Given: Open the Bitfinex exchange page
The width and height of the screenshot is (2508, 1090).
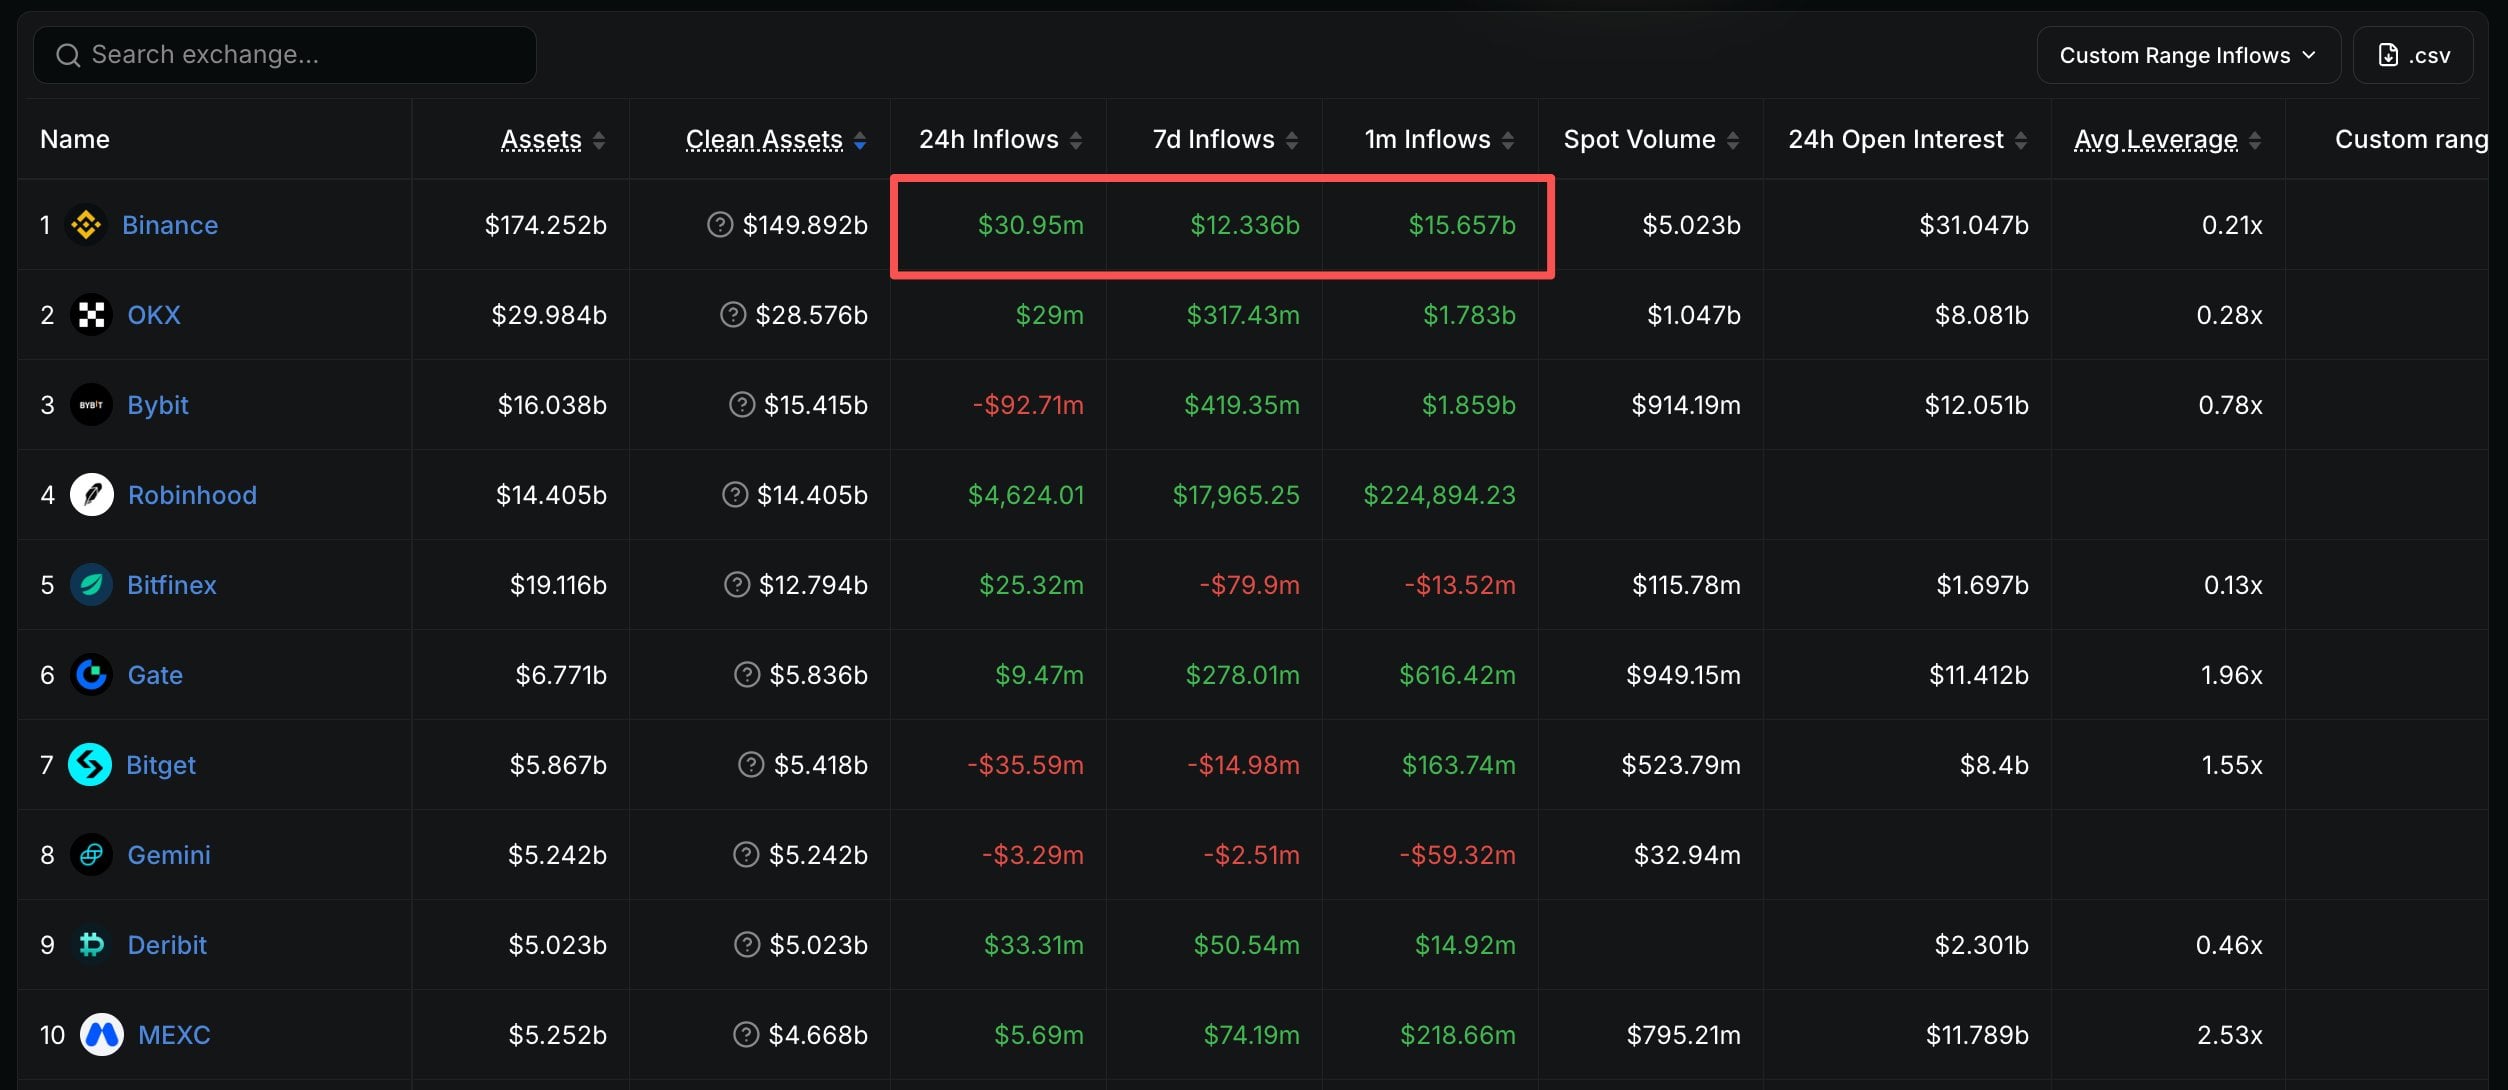Looking at the screenshot, I should [x=172, y=585].
